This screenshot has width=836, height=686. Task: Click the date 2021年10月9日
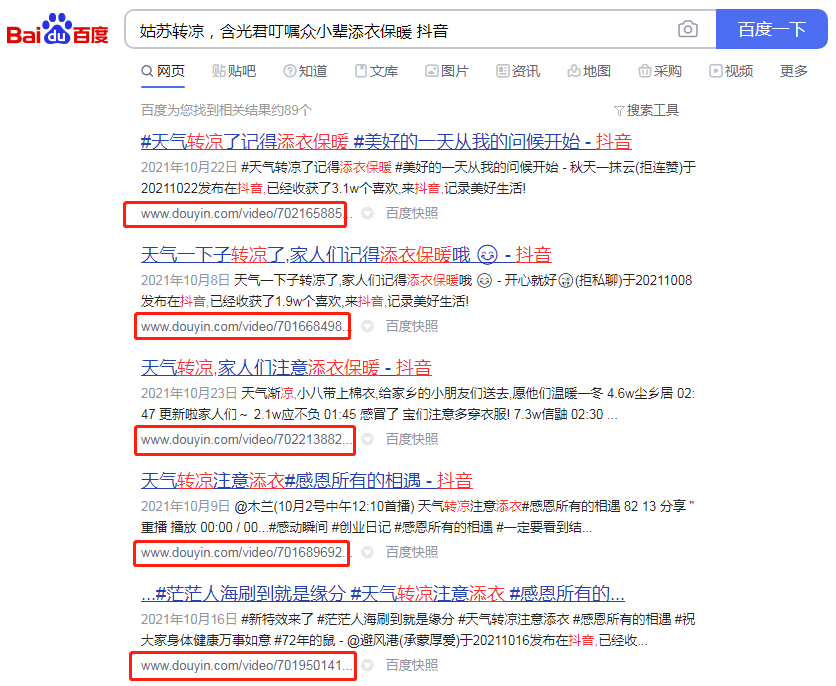[185, 506]
